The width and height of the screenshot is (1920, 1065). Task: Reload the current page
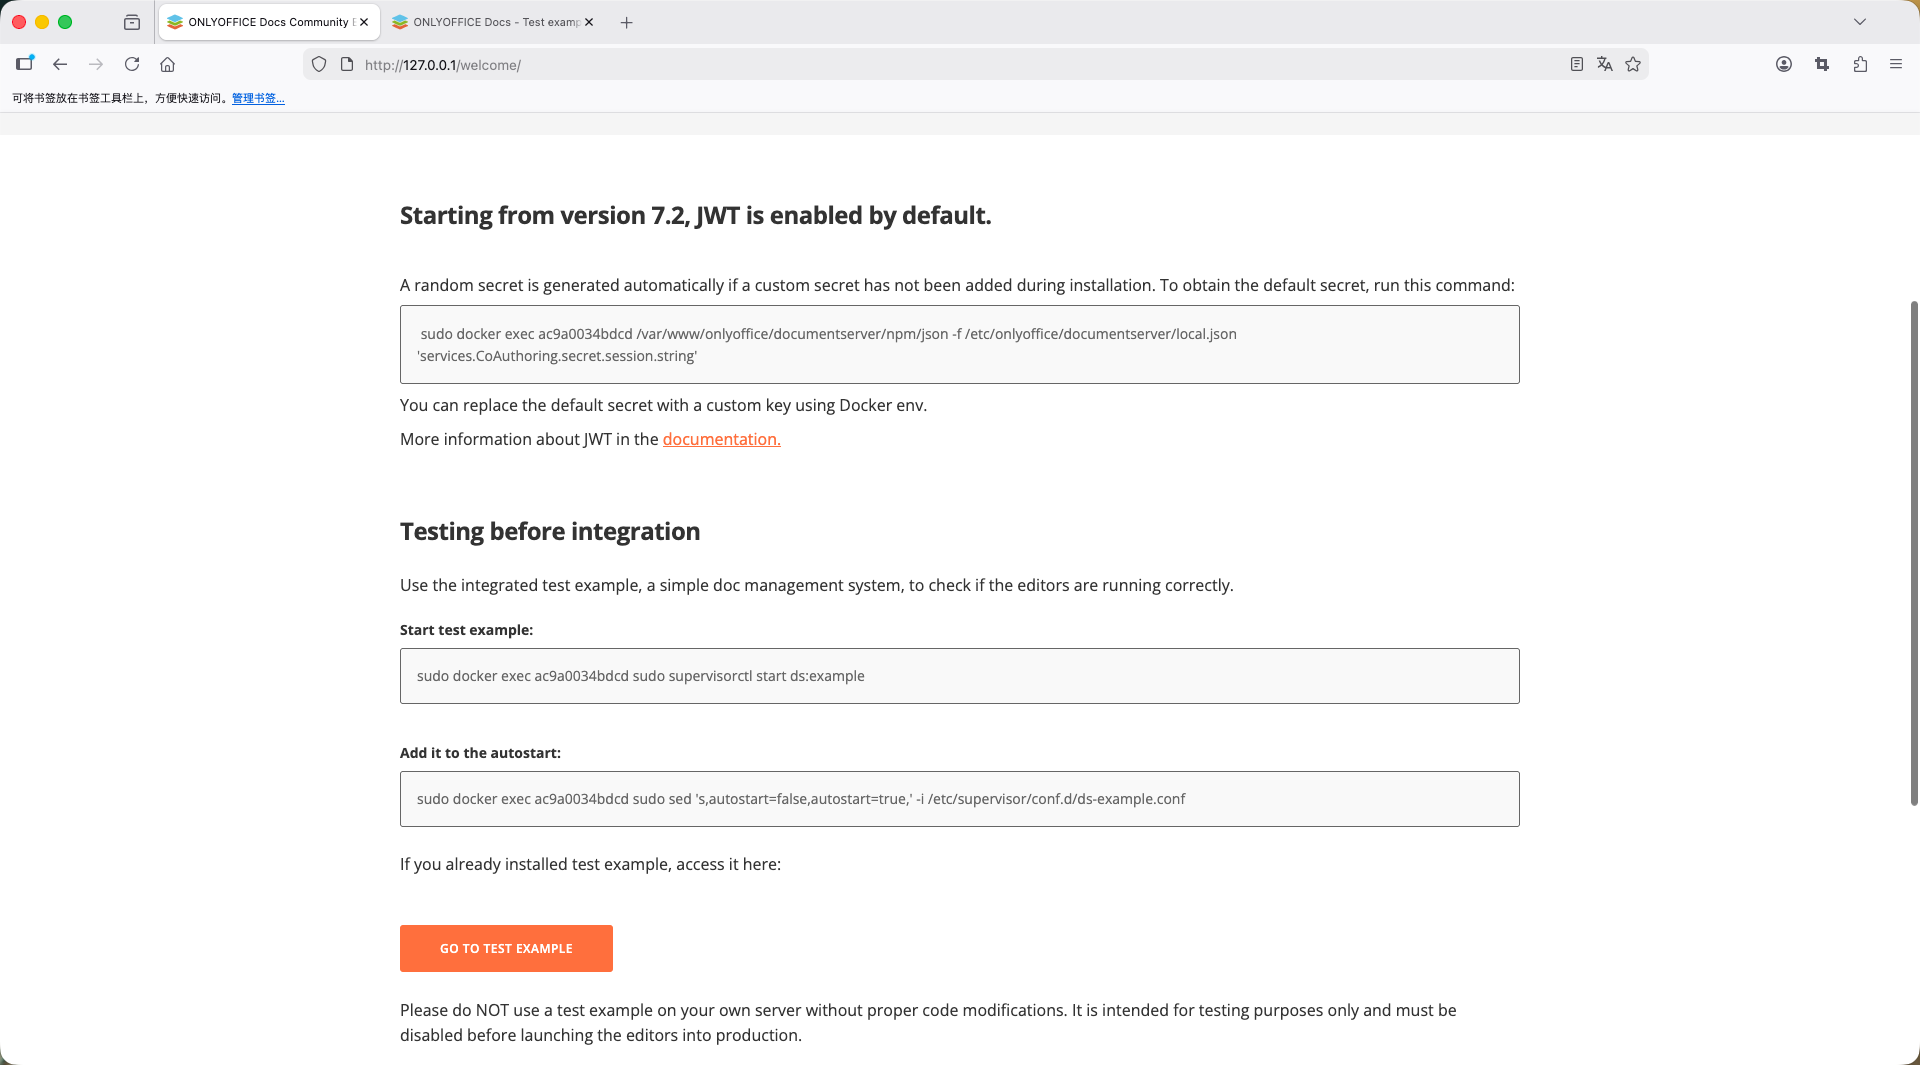coord(132,64)
